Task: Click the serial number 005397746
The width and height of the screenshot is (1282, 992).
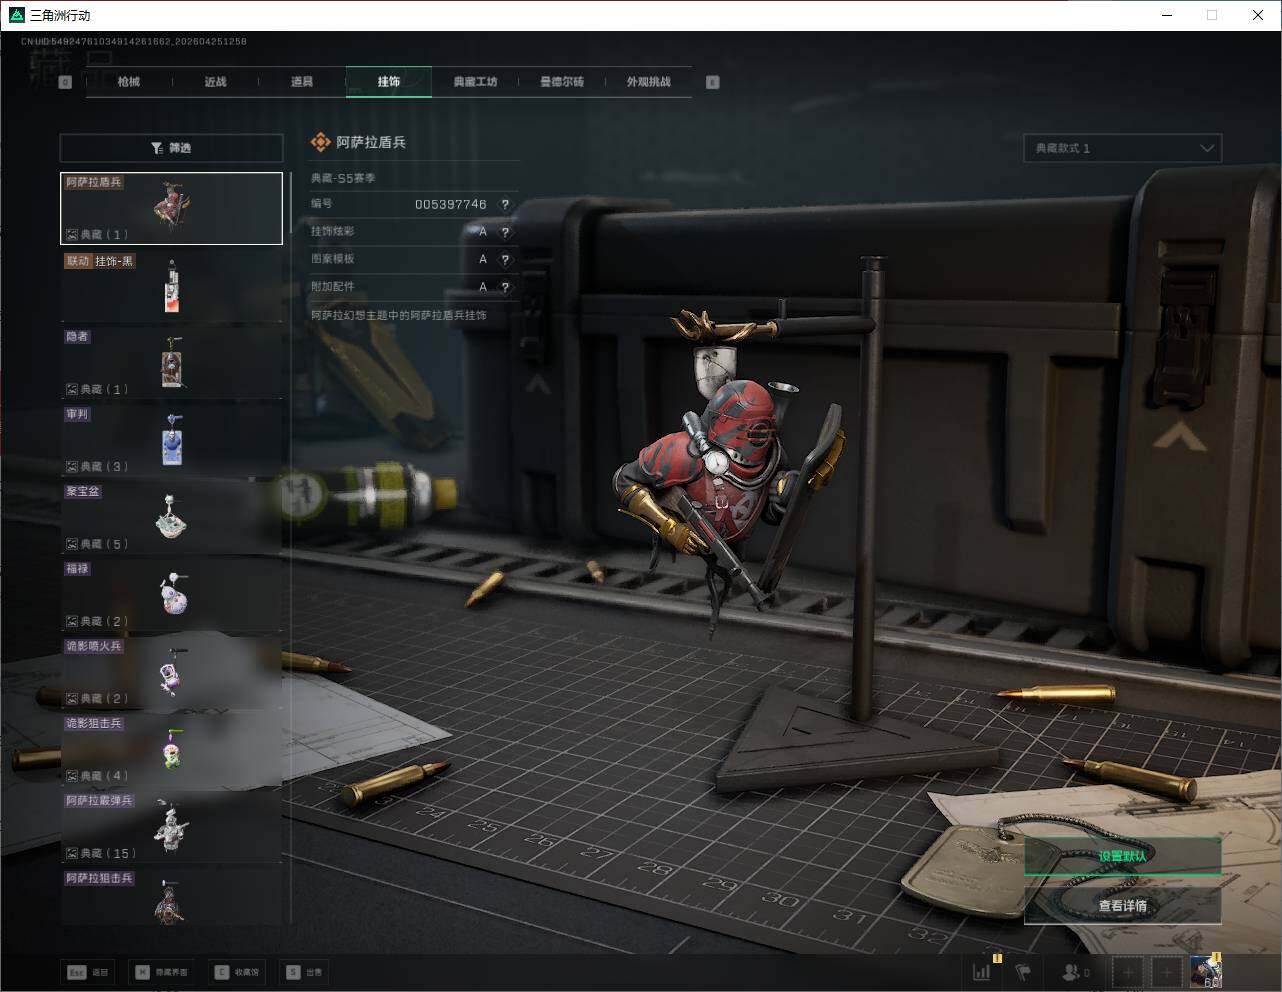Action: (x=450, y=204)
